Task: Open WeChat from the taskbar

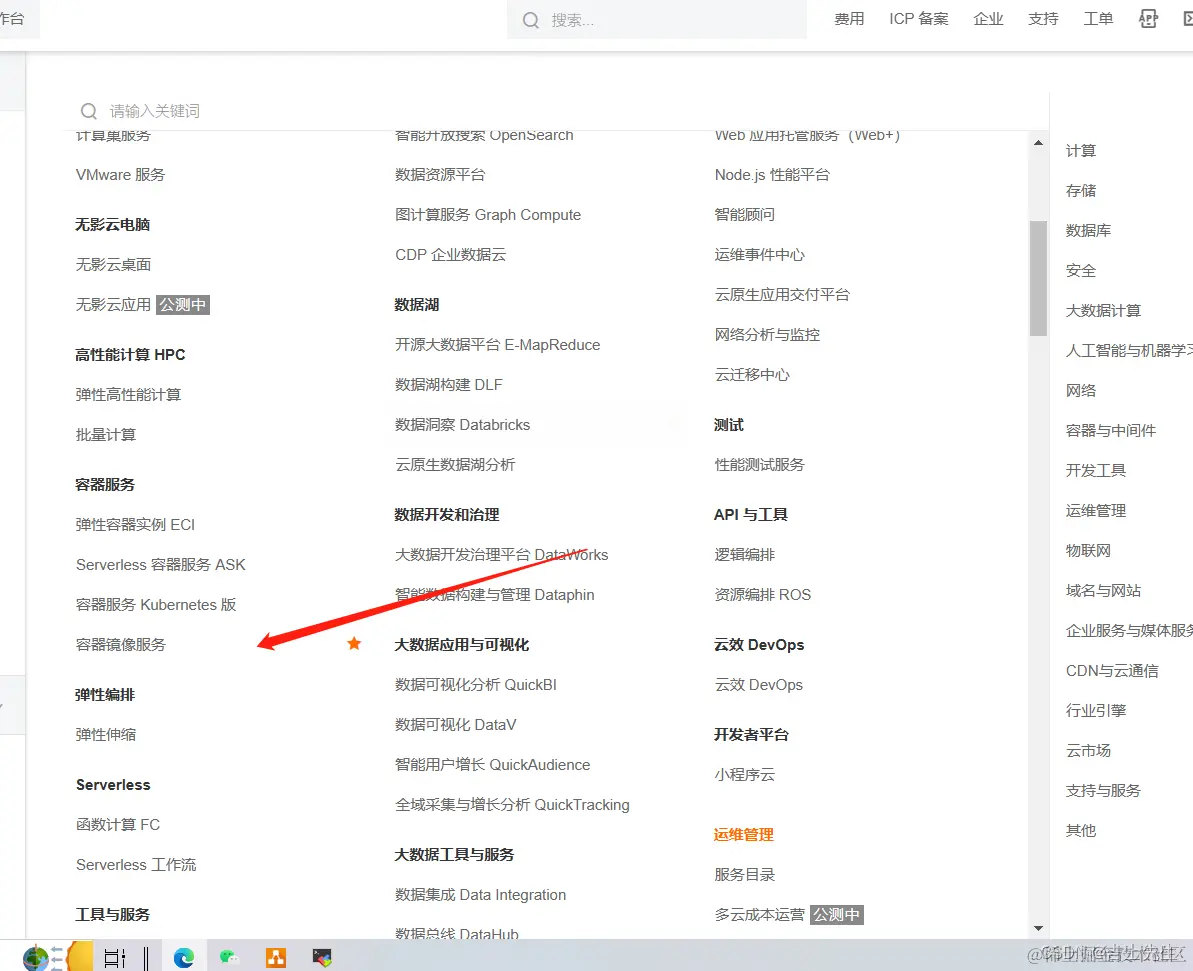Action: pos(229,957)
